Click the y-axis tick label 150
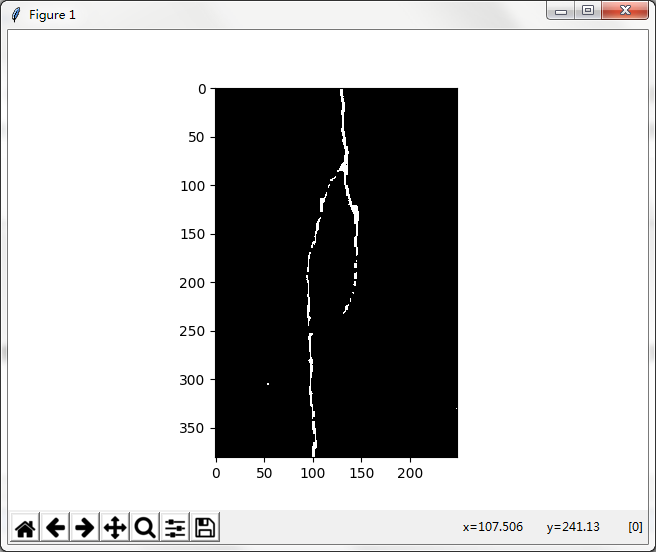 192,234
